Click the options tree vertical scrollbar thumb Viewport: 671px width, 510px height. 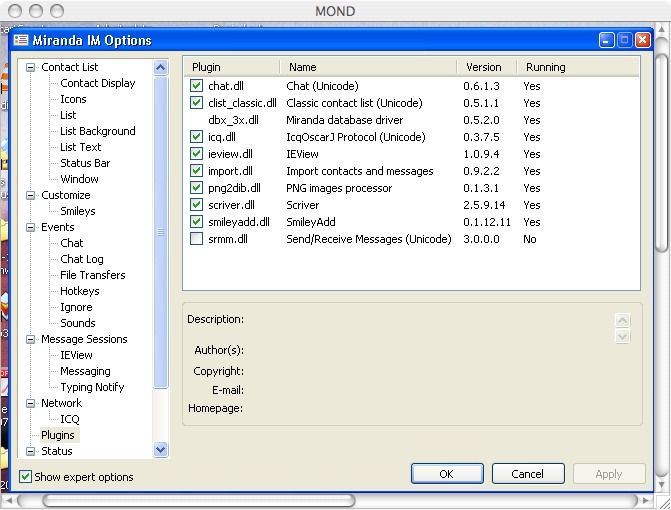161,232
